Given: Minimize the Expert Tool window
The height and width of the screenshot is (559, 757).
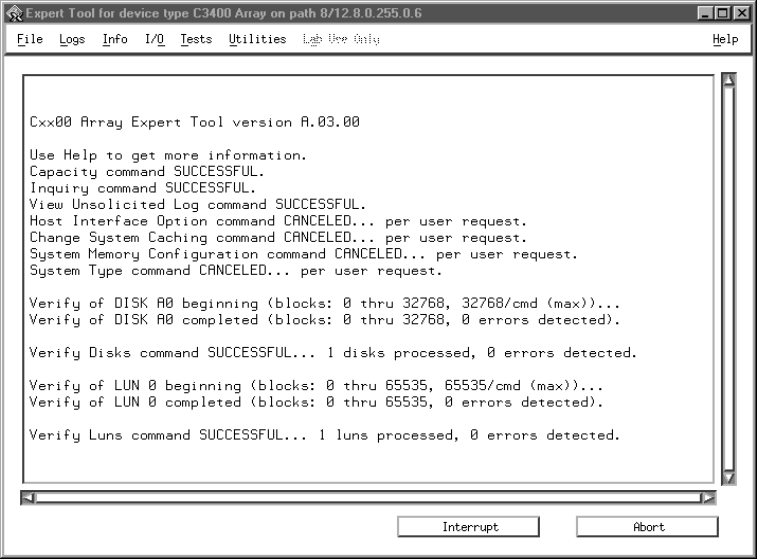Looking at the screenshot, I should tap(705, 13).
